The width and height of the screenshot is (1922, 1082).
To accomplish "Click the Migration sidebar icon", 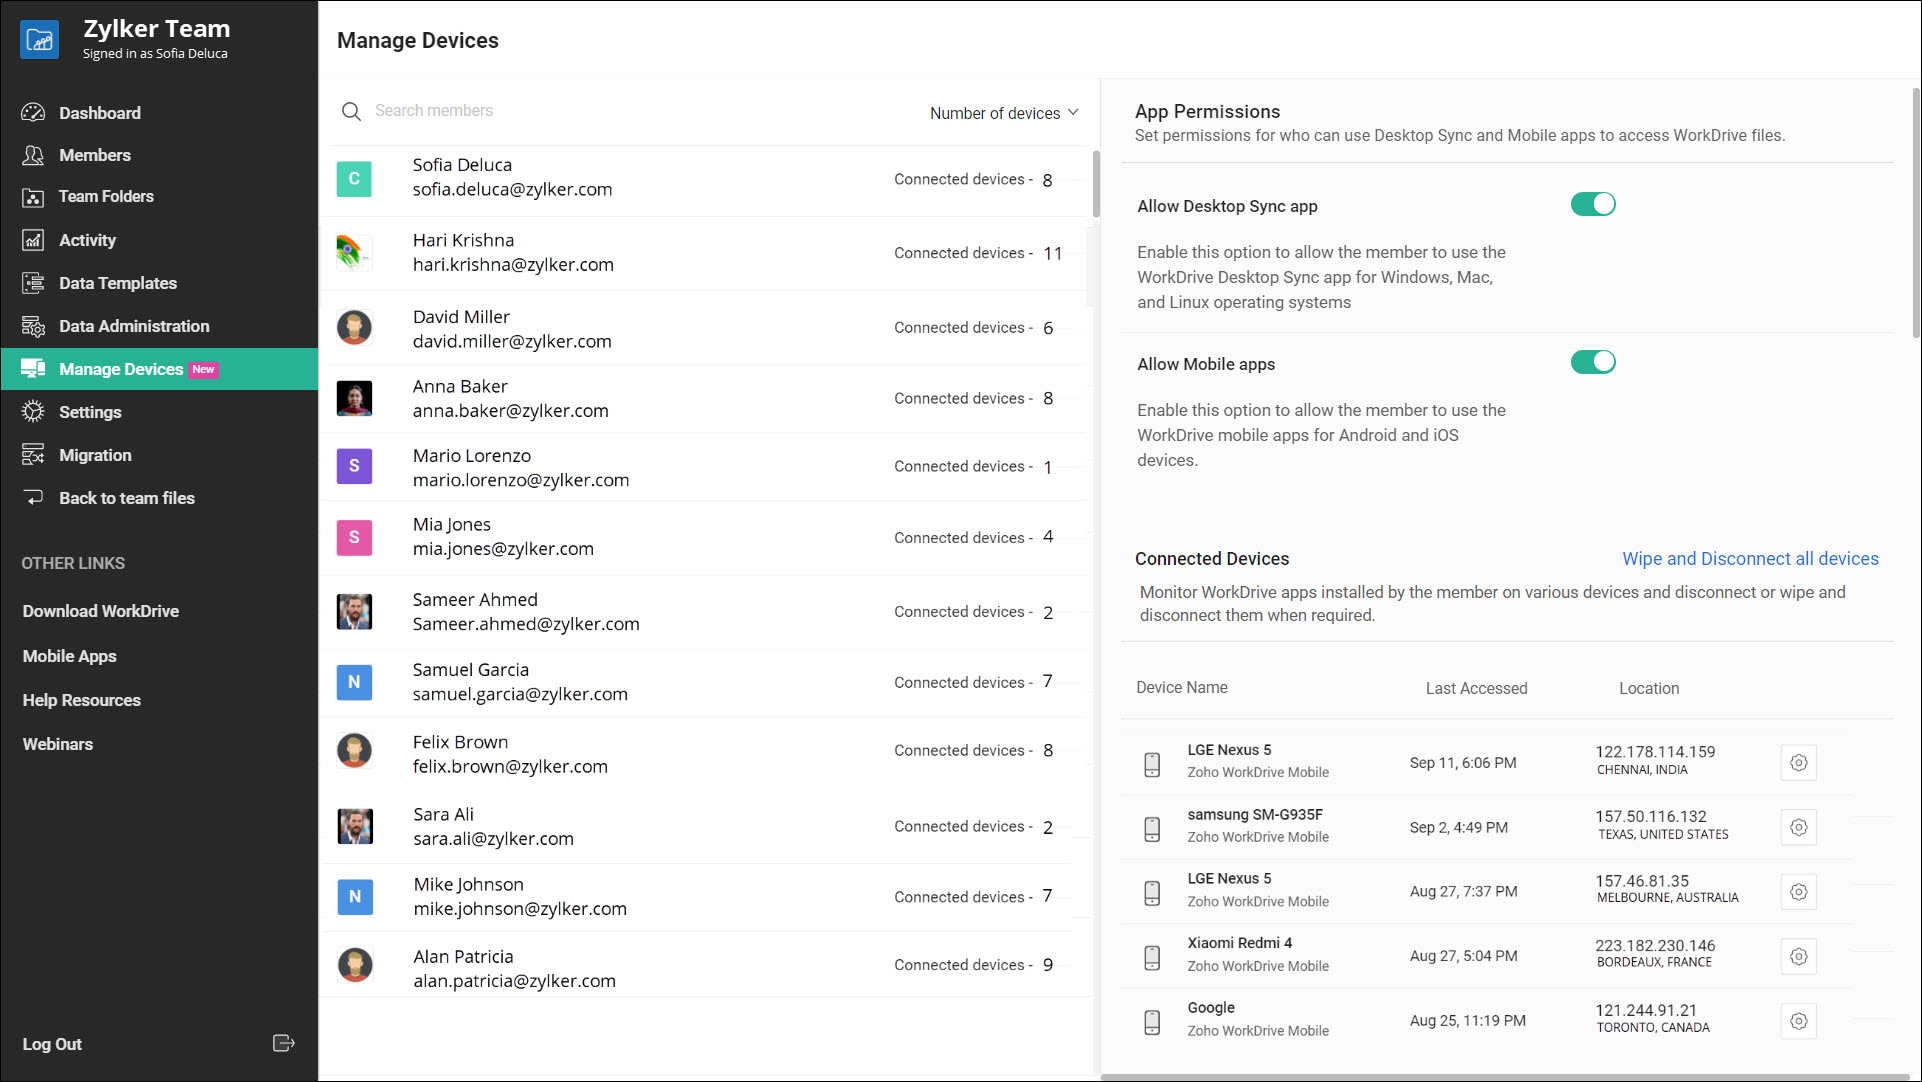I will click(x=33, y=455).
